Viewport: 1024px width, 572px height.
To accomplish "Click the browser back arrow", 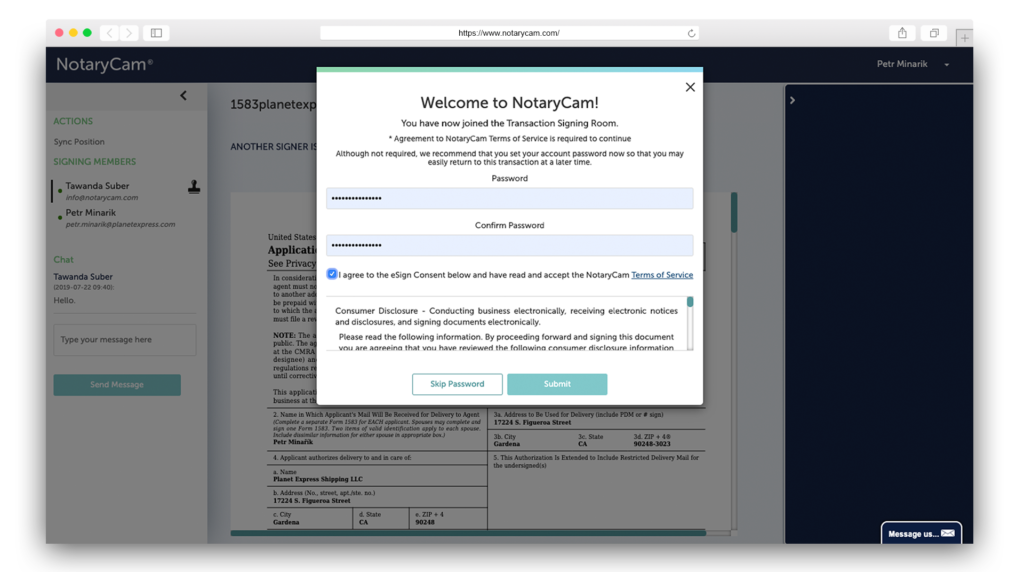I will coord(110,33).
